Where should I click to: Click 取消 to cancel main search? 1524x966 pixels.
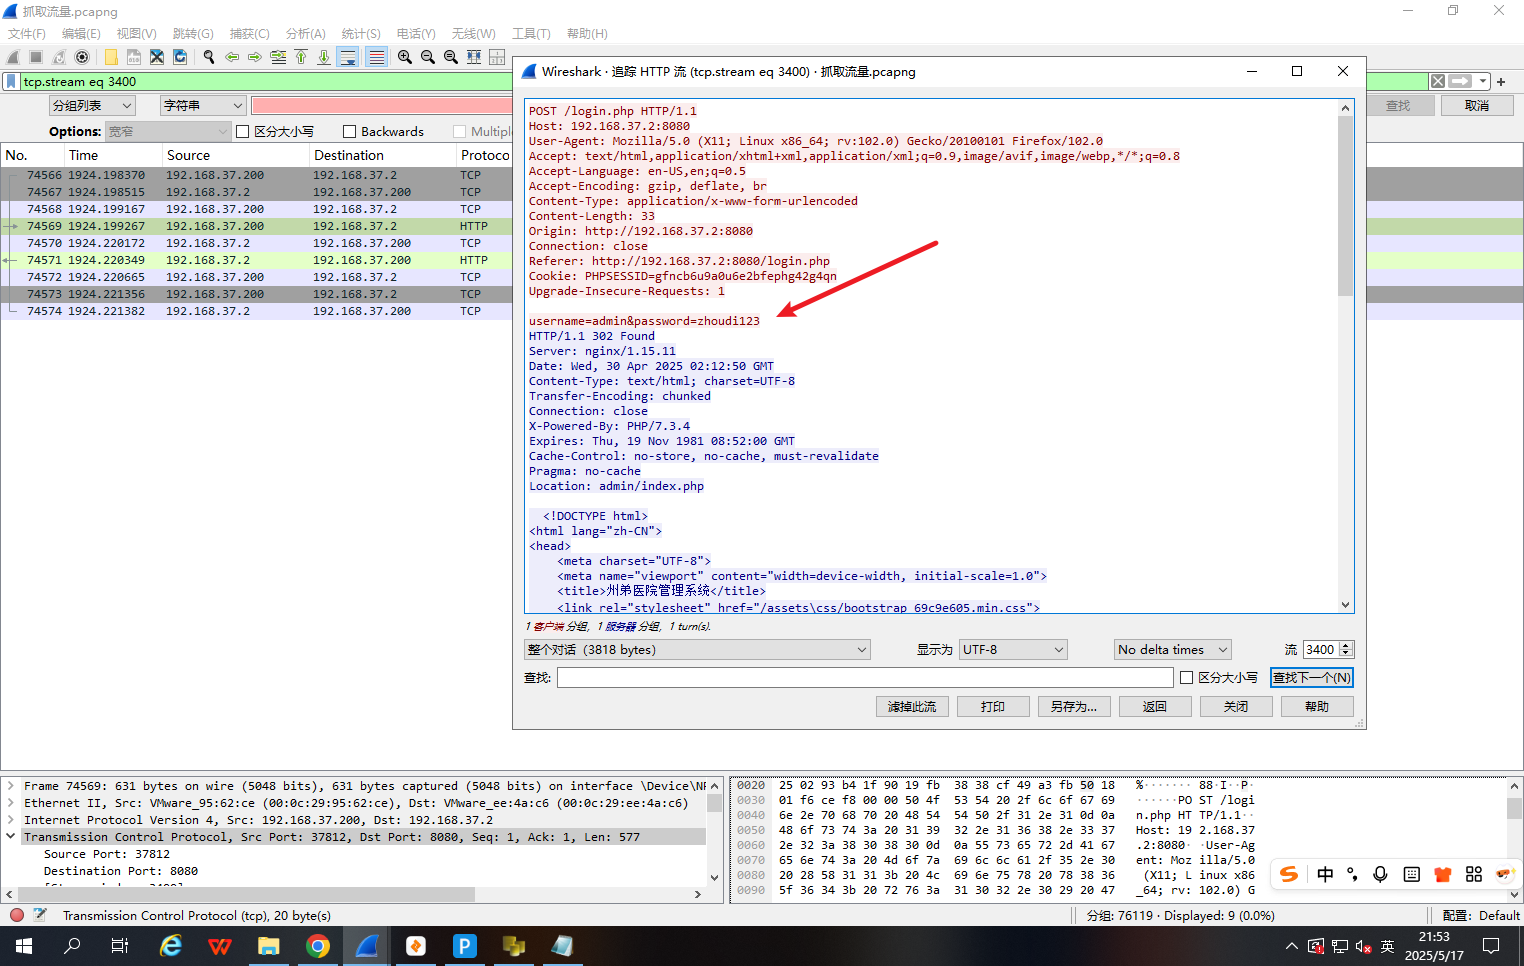tap(1477, 105)
